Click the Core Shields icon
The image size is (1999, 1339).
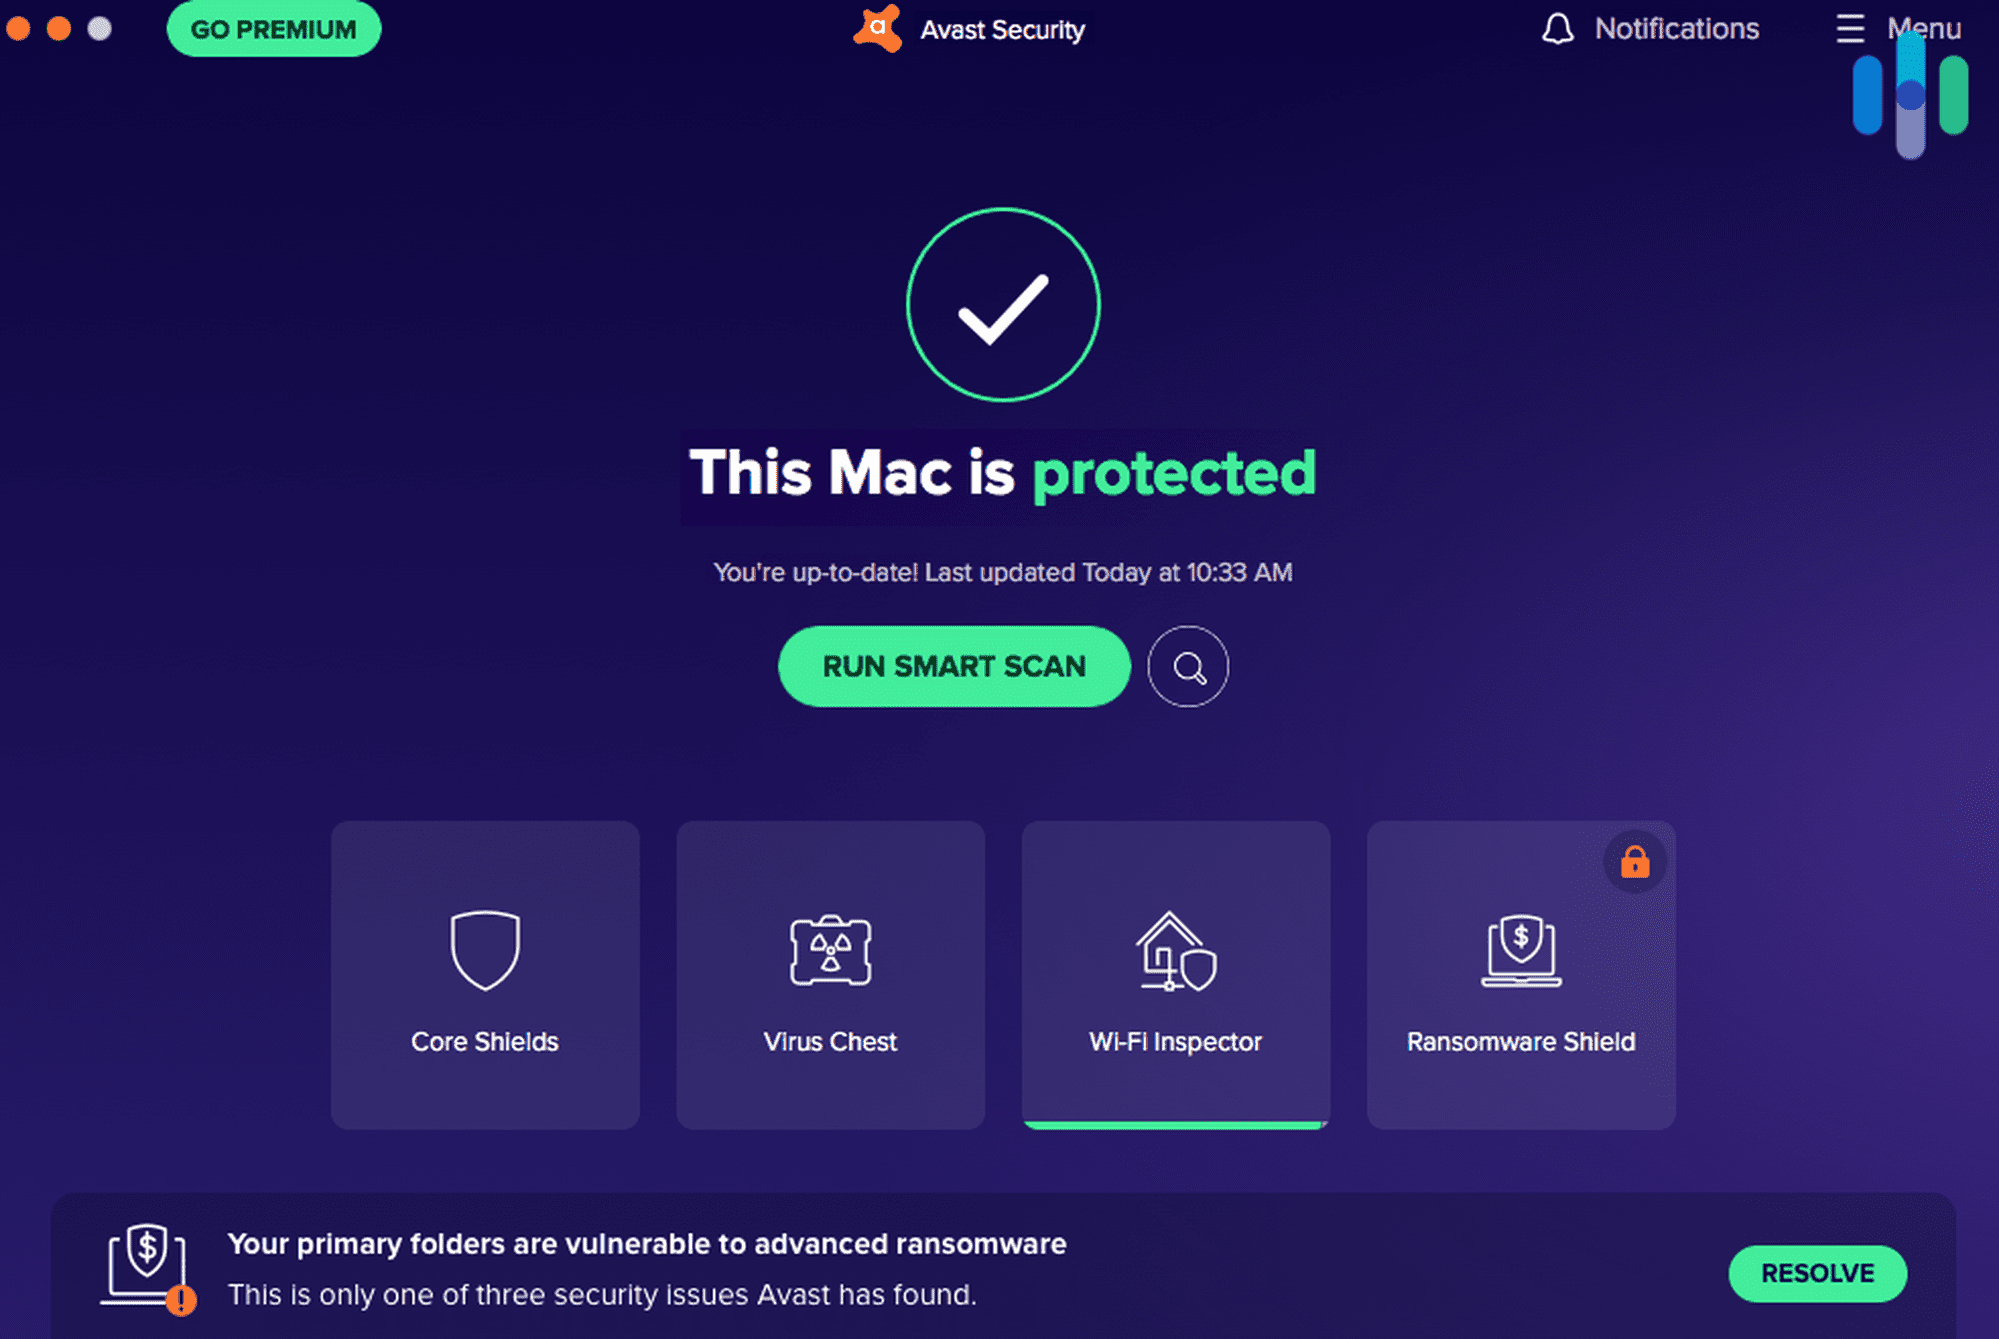click(x=484, y=950)
